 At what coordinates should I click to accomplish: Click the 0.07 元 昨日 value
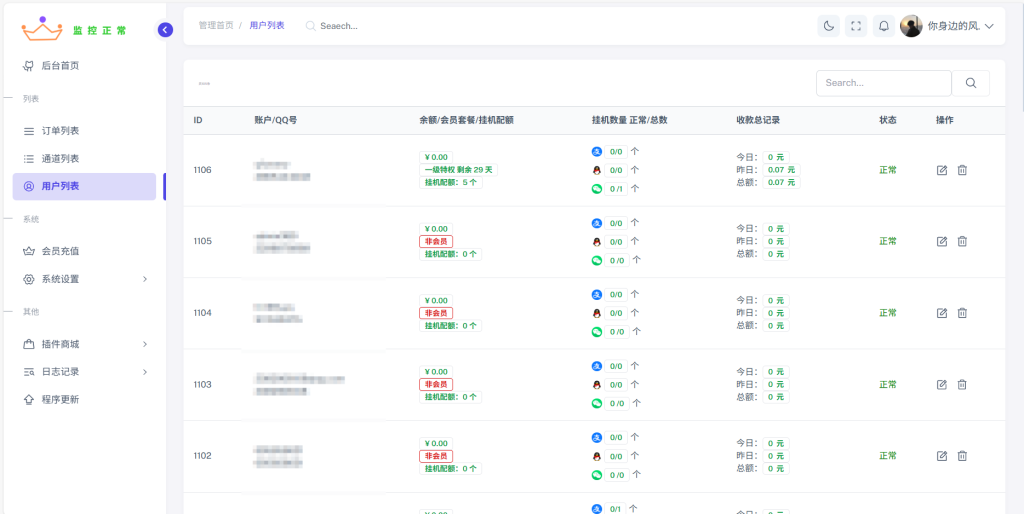(781, 170)
